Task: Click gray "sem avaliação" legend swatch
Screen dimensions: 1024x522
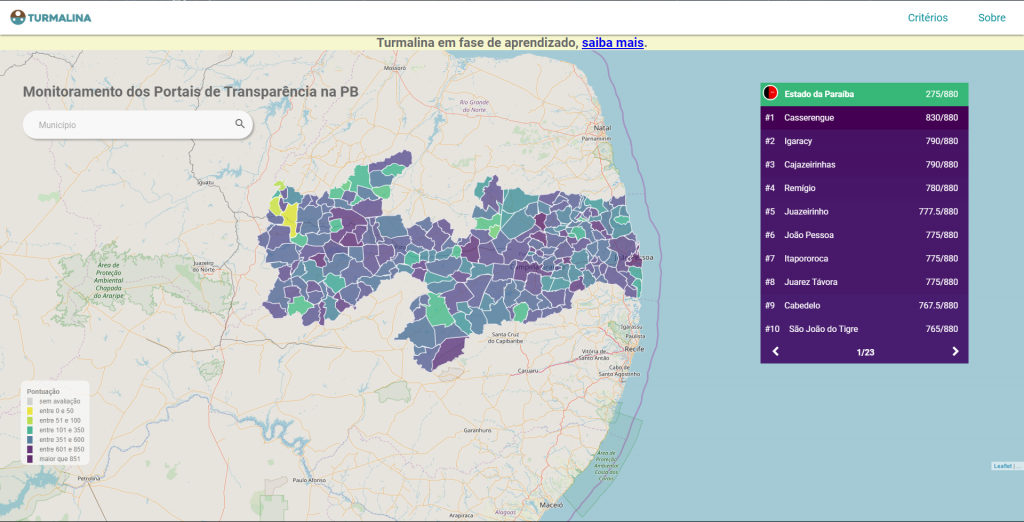Action: (x=30, y=401)
